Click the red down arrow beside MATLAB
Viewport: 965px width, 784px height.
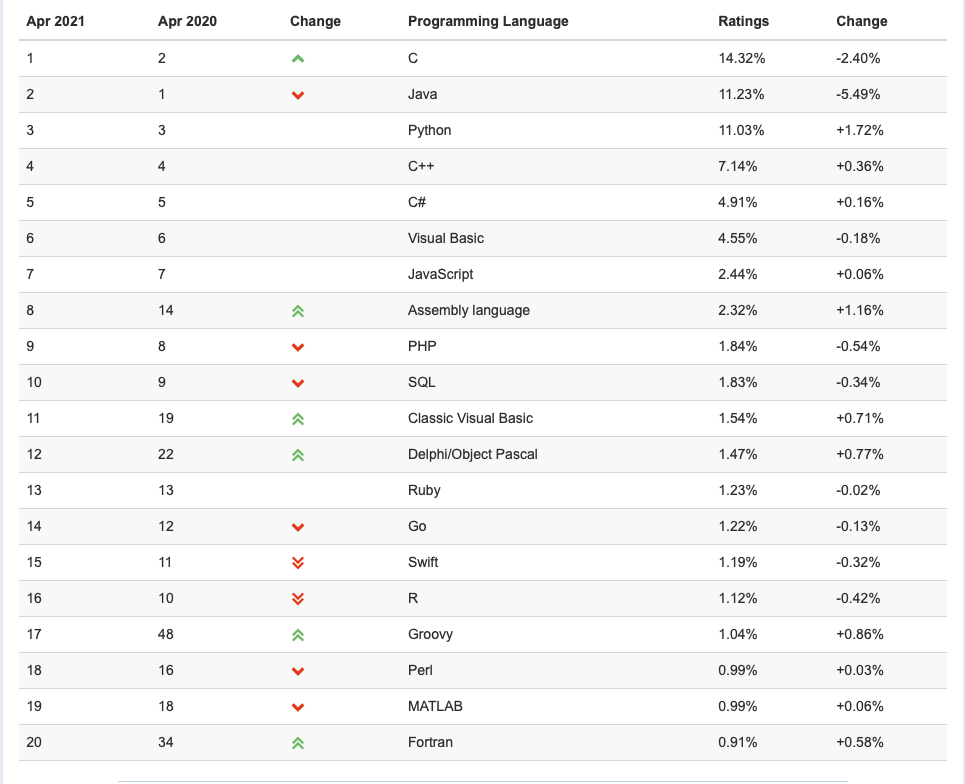[298, 708]
